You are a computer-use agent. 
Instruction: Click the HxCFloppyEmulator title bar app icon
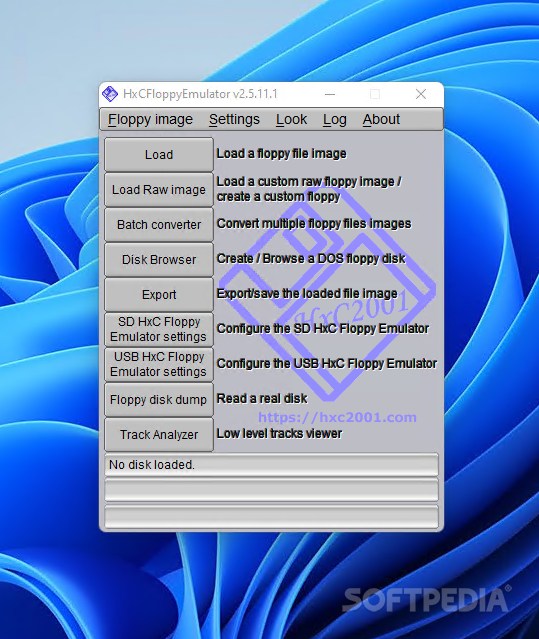click(x=110, y=94)
